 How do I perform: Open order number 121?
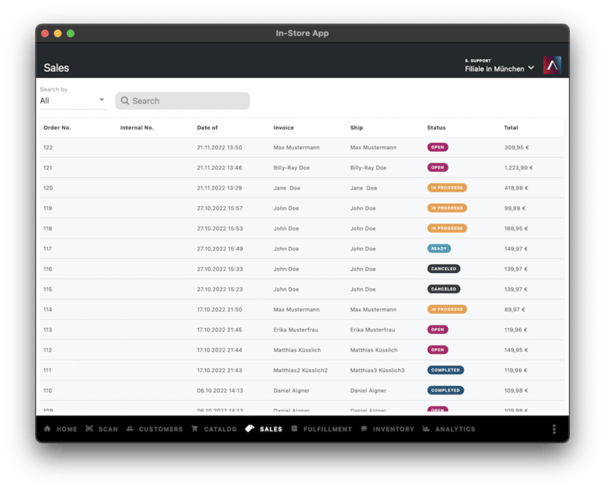pyautogui.click(x=47, y=168)
